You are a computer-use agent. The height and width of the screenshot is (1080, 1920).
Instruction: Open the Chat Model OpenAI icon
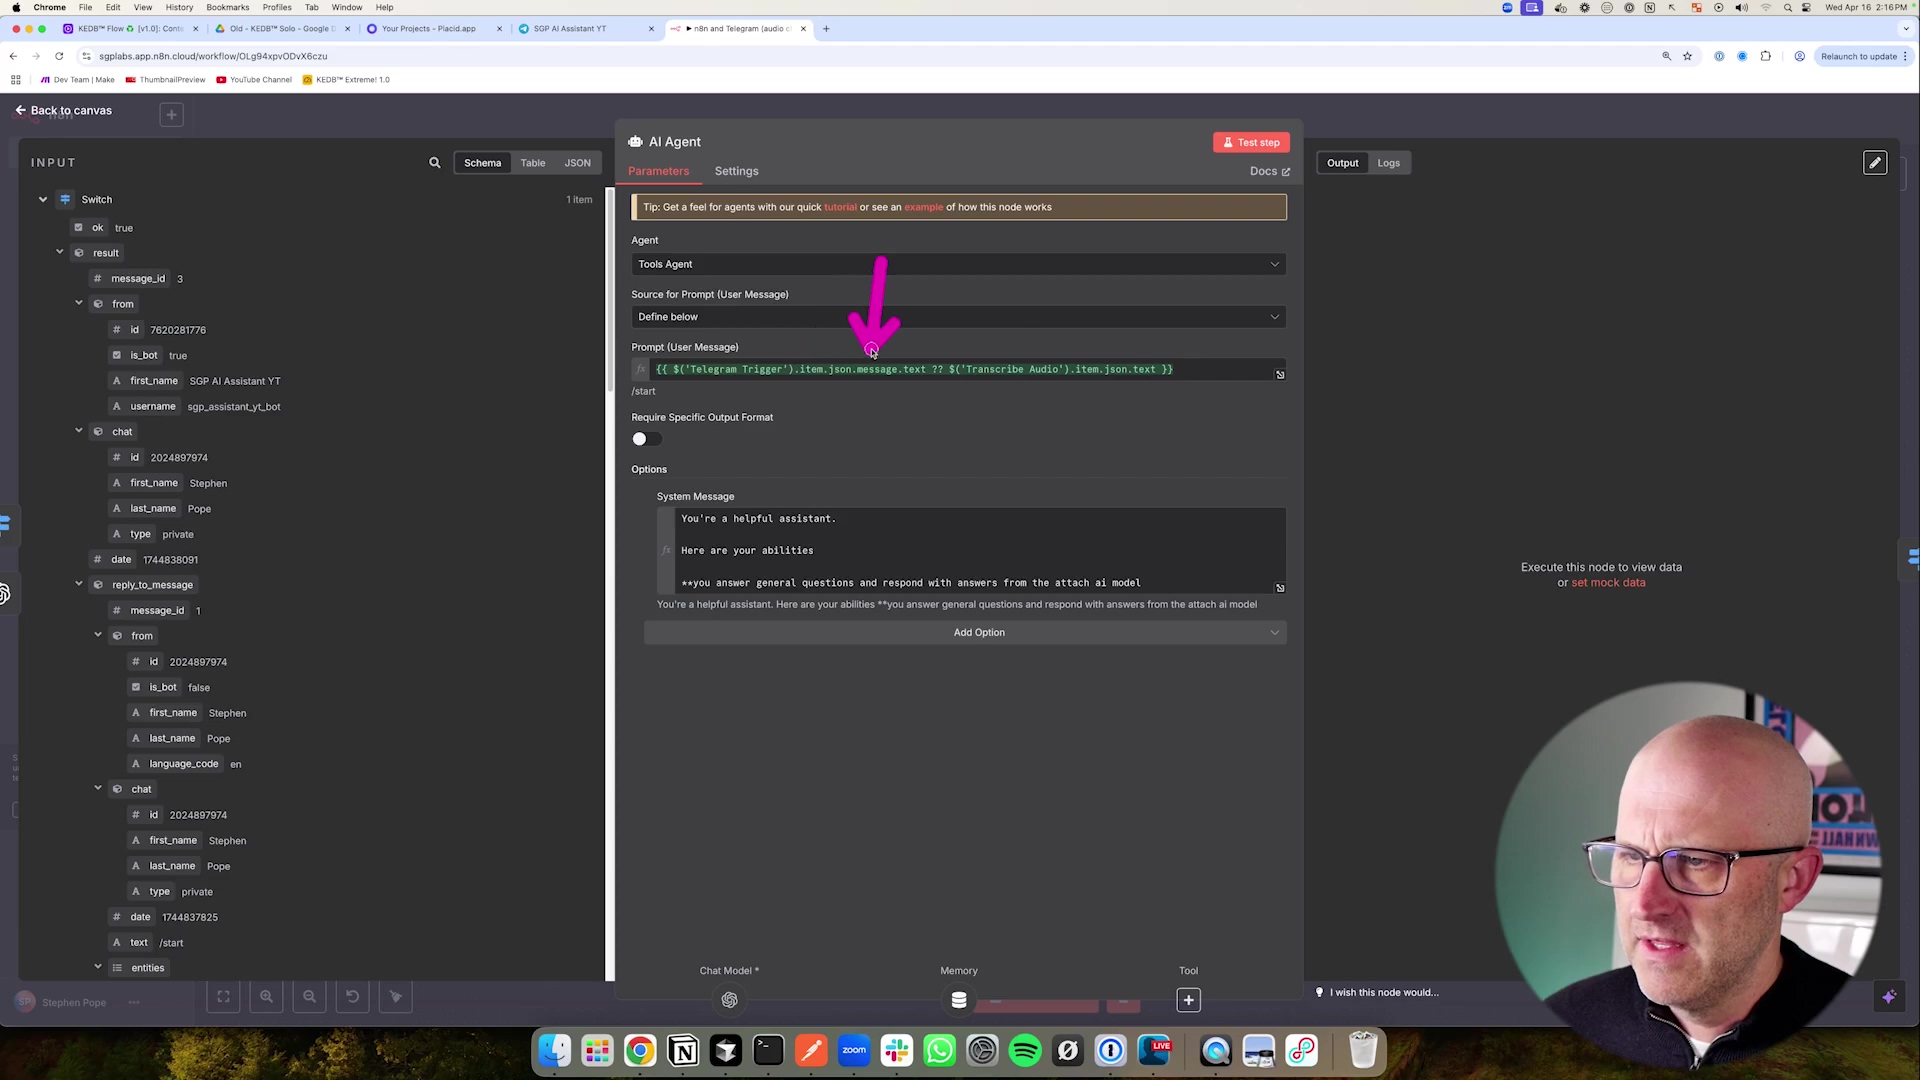coord(729,1000)
